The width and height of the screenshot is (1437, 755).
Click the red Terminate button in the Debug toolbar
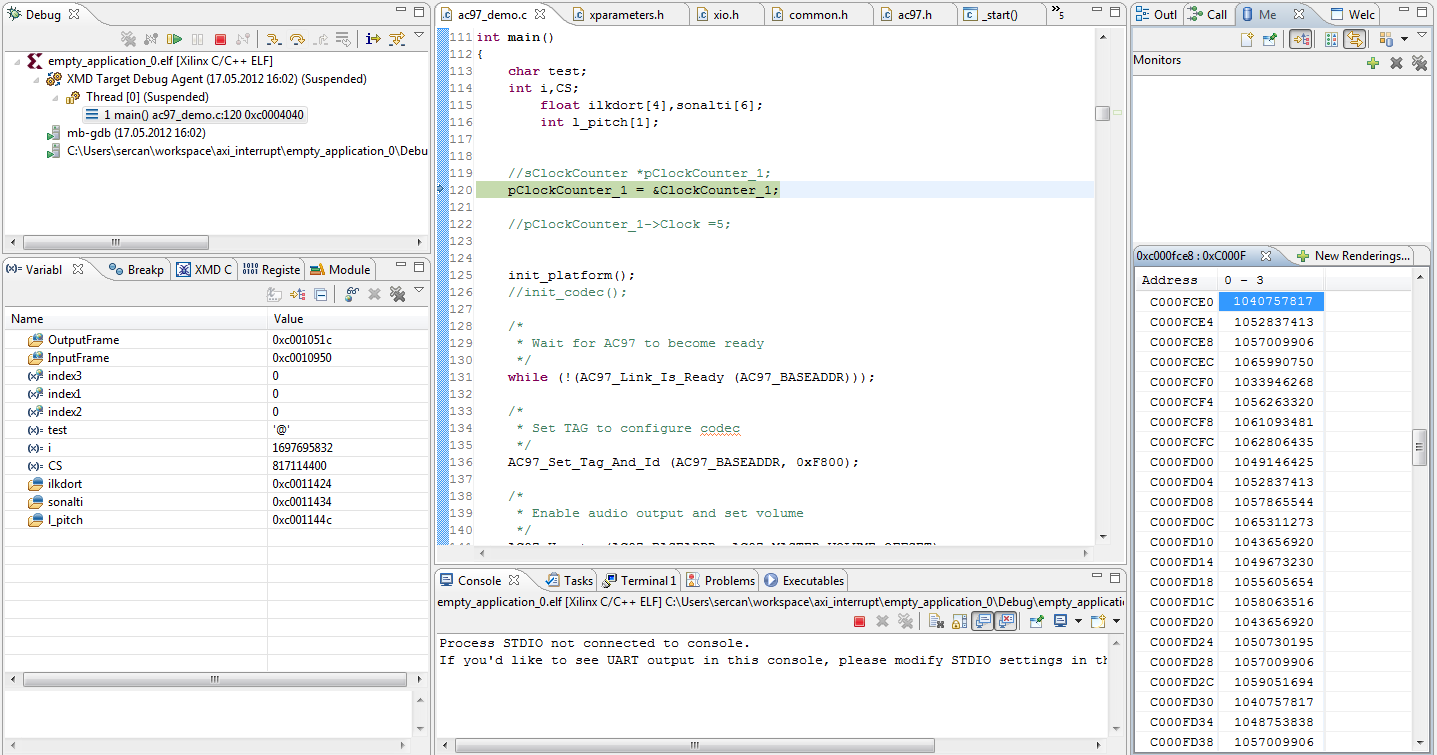pyautogui.click(x=220, y=39)
